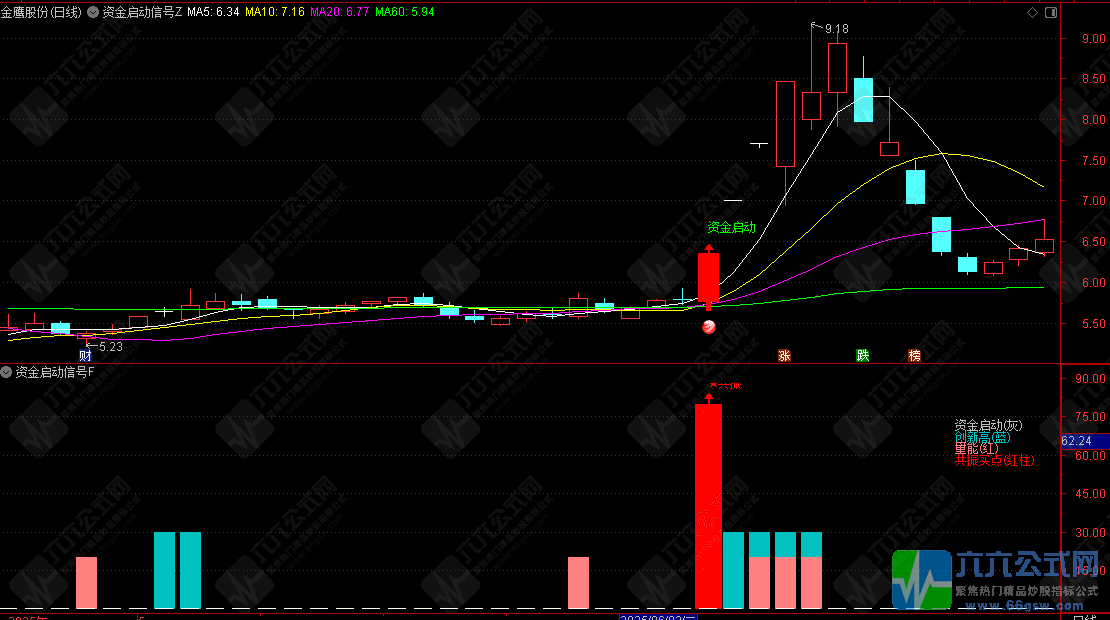Click the 共振买点(红柱) legend entry
This screenshot has width=1110, height=620.
click(x=995, y=461)
